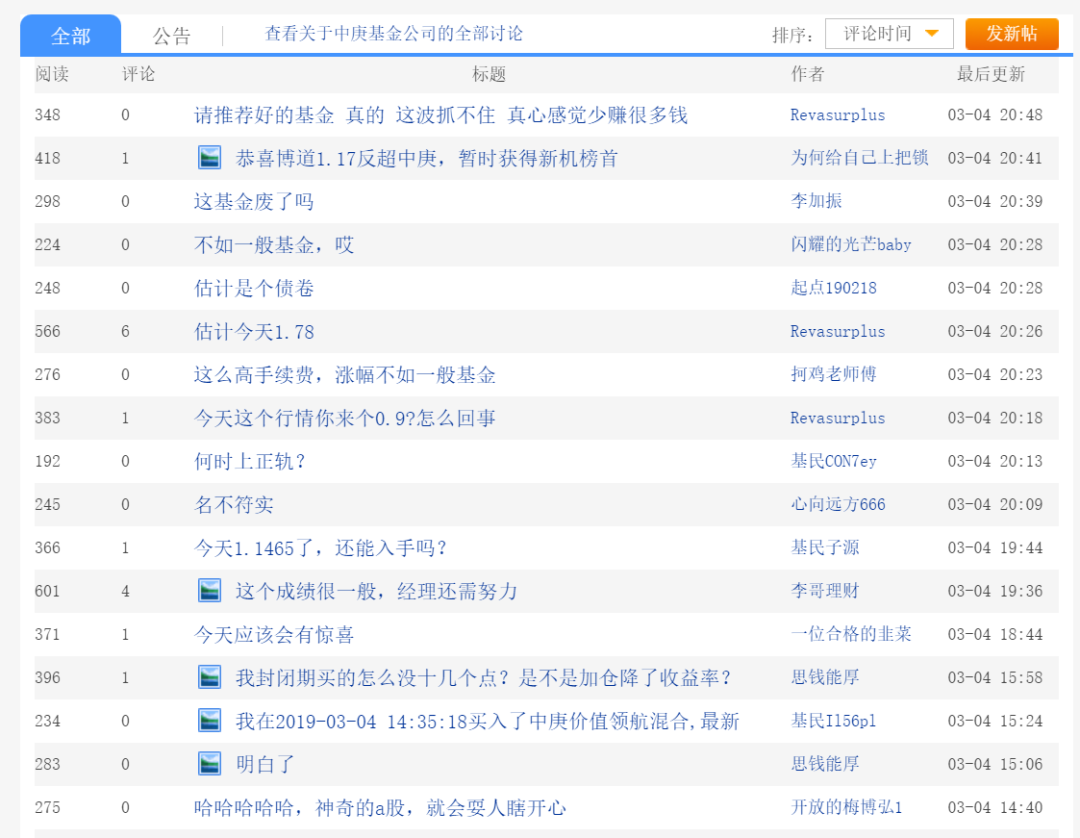Open 查看关于中庚基金公司的全部讨论 link

pos(394,34)
